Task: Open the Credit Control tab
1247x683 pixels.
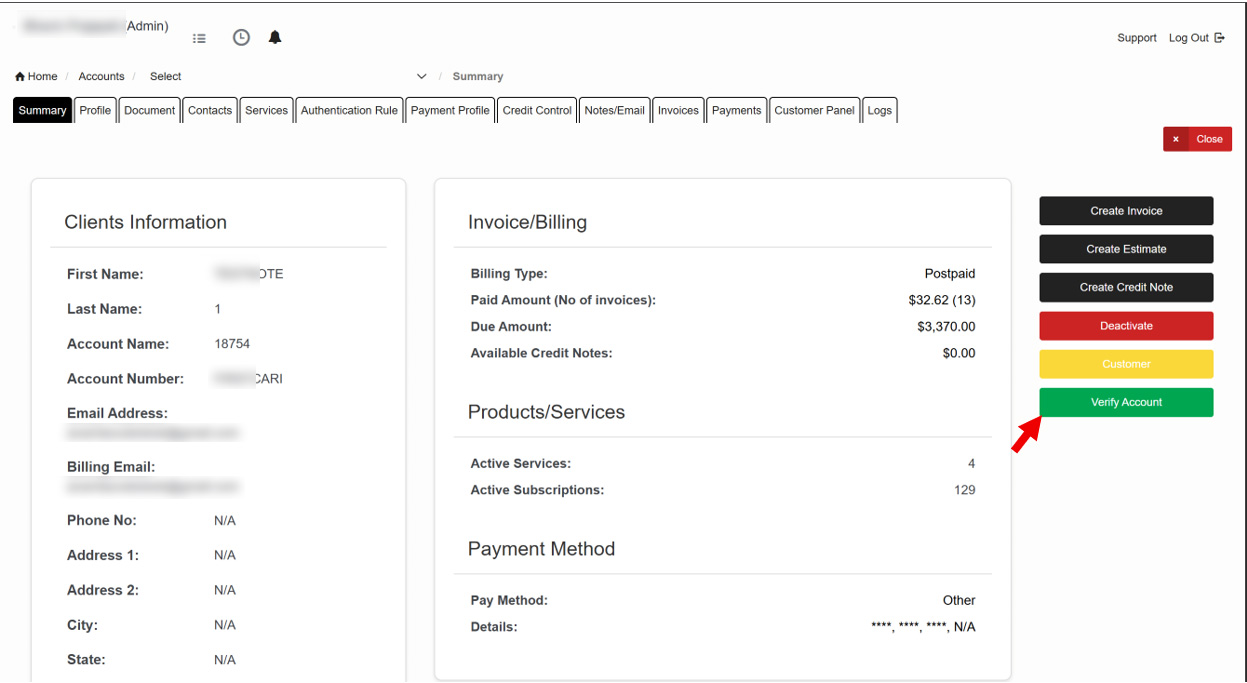Action: coord(537,111)
